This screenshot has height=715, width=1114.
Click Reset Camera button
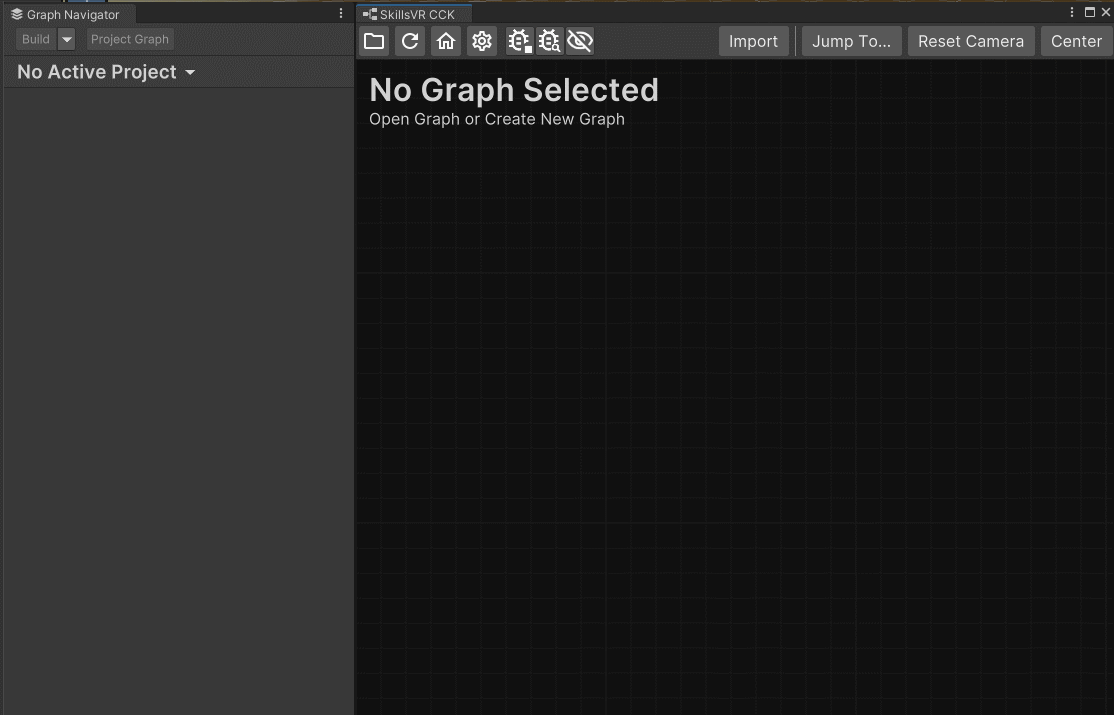[x=970, y=41]
